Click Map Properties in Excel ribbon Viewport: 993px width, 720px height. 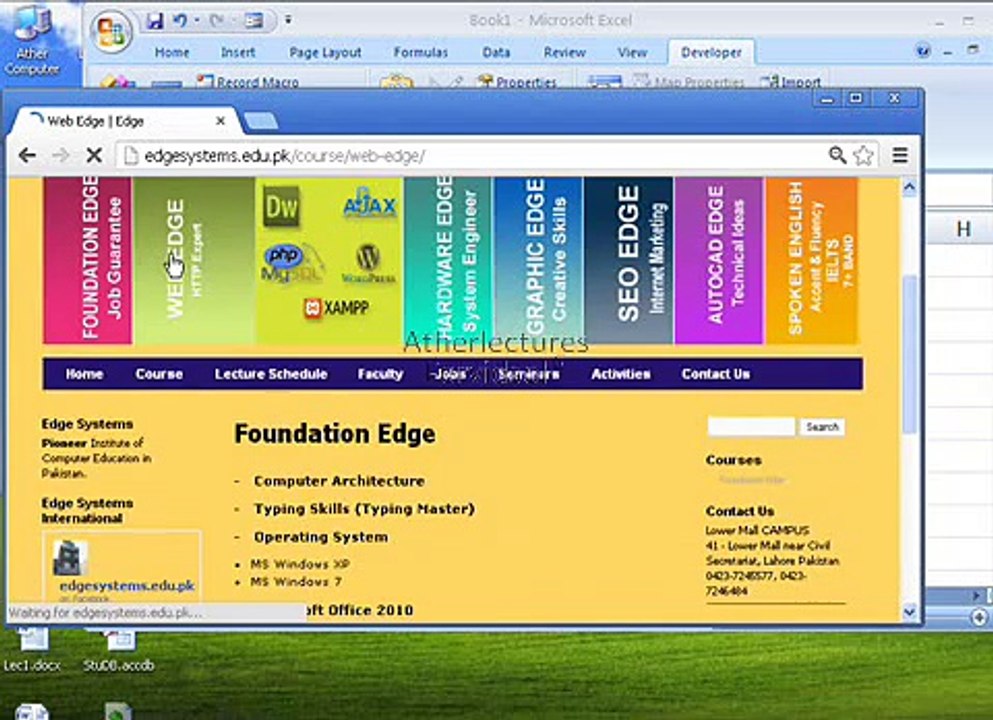(x=689, y=82)
